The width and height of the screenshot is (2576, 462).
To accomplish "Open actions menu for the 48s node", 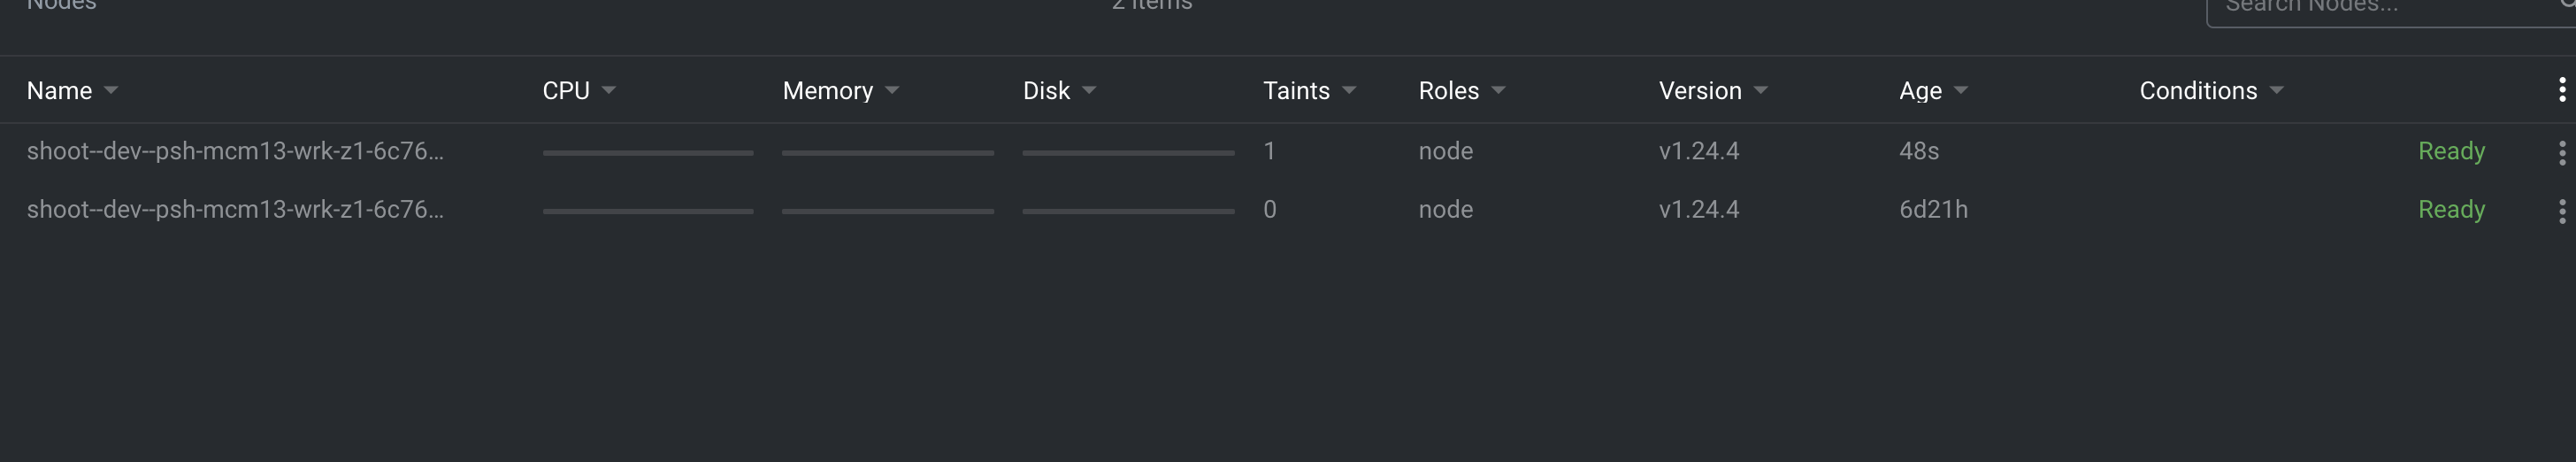I will click(x=2561, y=152).
